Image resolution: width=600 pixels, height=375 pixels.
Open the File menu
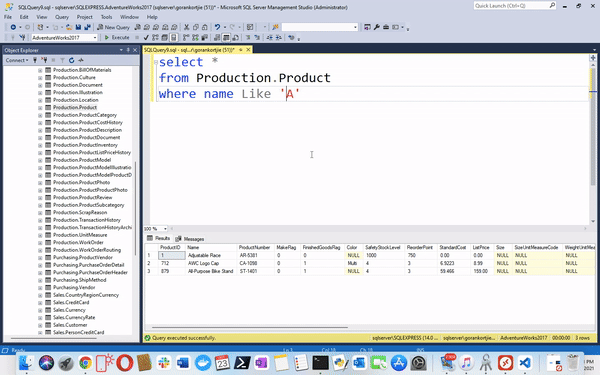point(8,17)
